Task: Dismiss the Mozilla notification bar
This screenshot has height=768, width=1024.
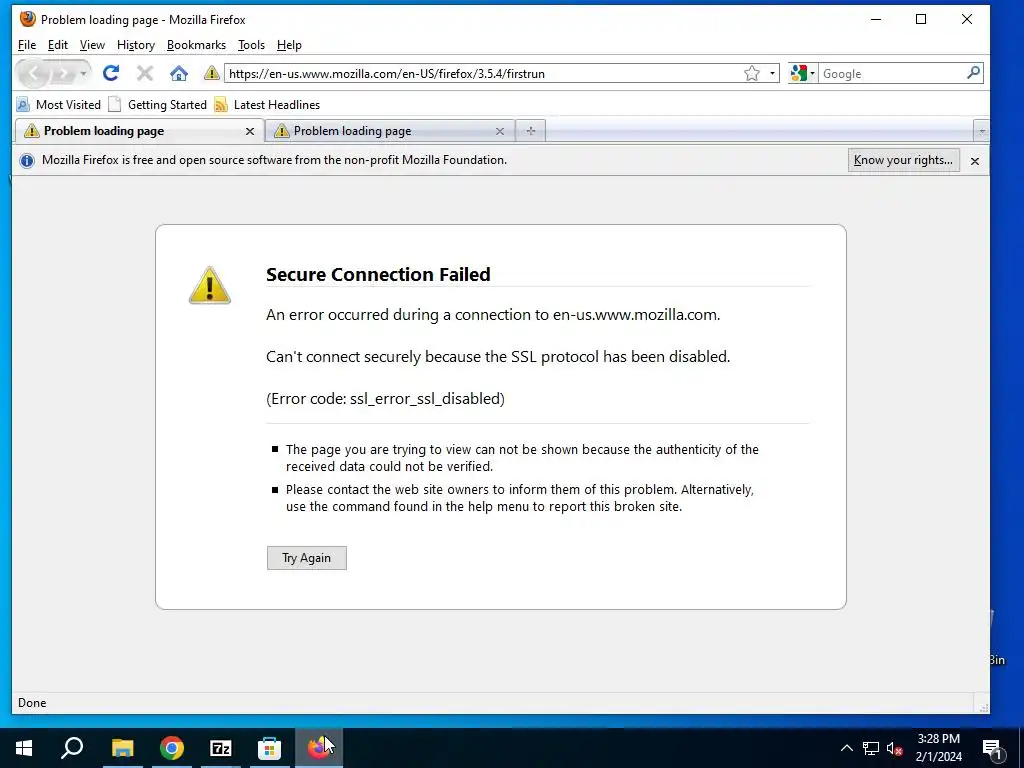Action: 974,161
